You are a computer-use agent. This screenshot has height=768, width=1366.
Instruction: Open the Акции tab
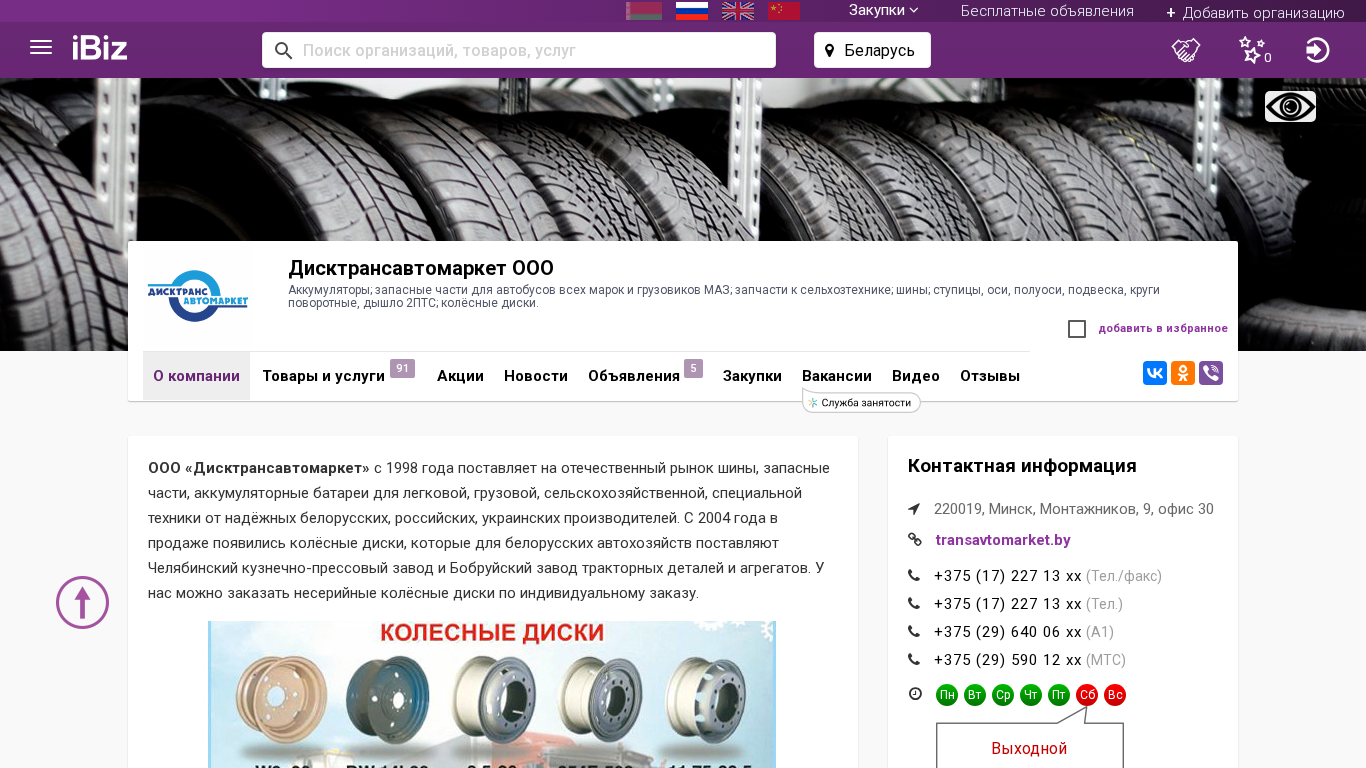pyautogui.click(x=460, y=376)
